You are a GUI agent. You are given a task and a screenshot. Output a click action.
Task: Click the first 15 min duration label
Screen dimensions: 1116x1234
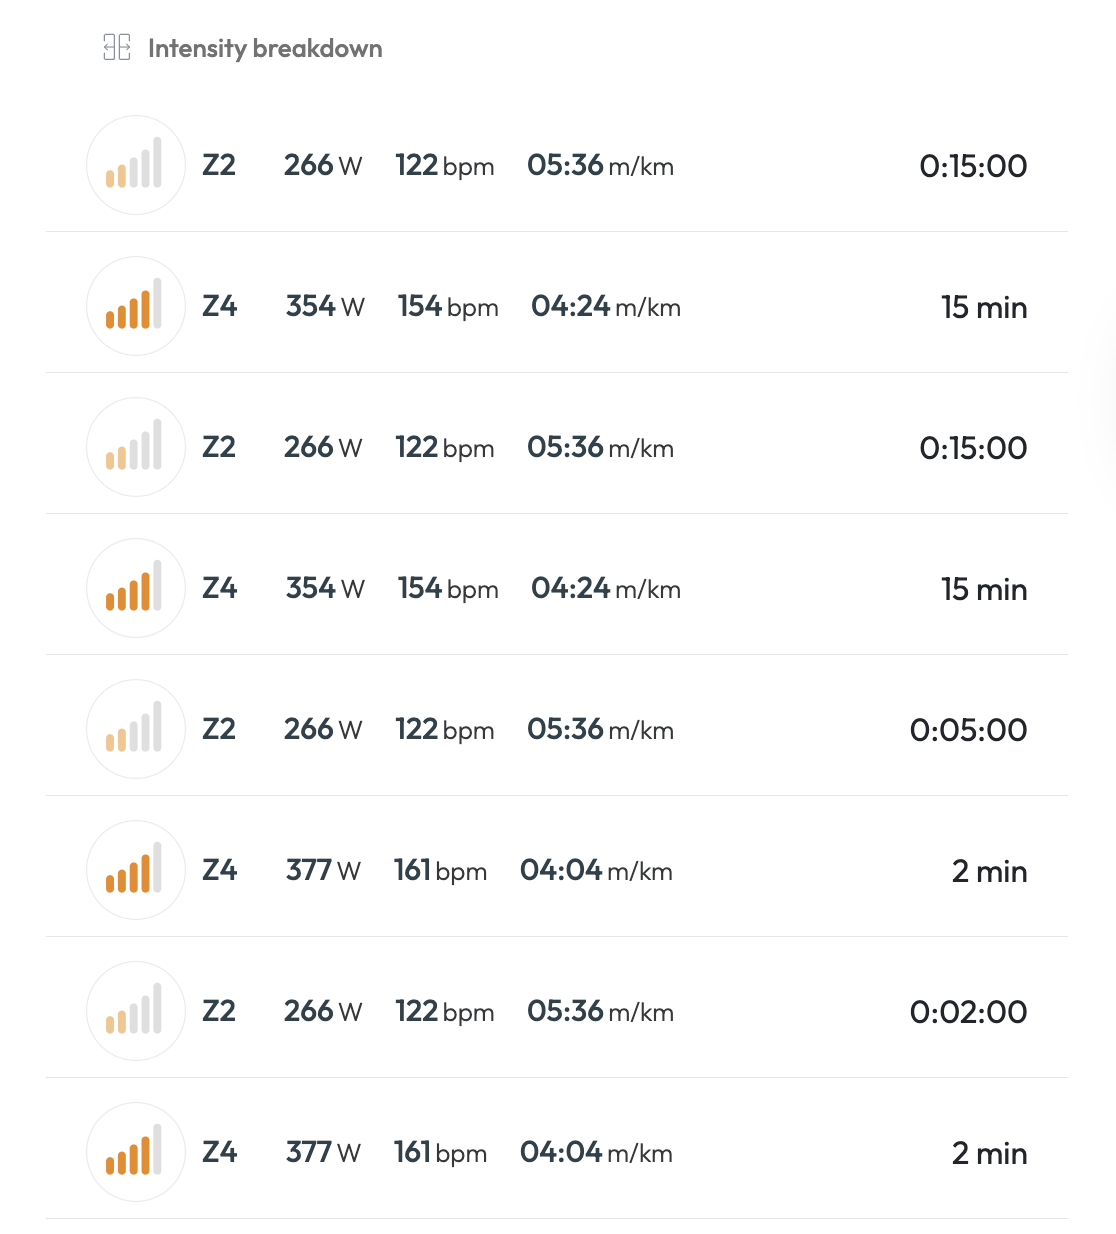click(x=984, y=307)
